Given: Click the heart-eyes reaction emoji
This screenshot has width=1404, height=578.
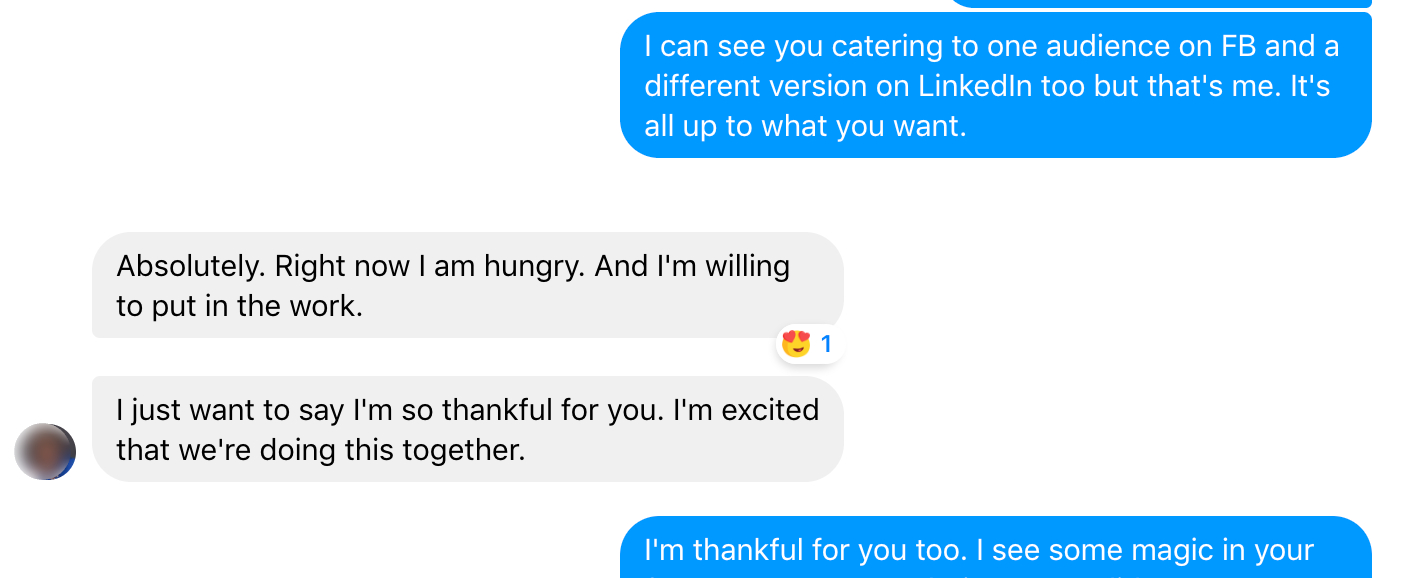Looking at the screenshot, I should coord(795,345).
